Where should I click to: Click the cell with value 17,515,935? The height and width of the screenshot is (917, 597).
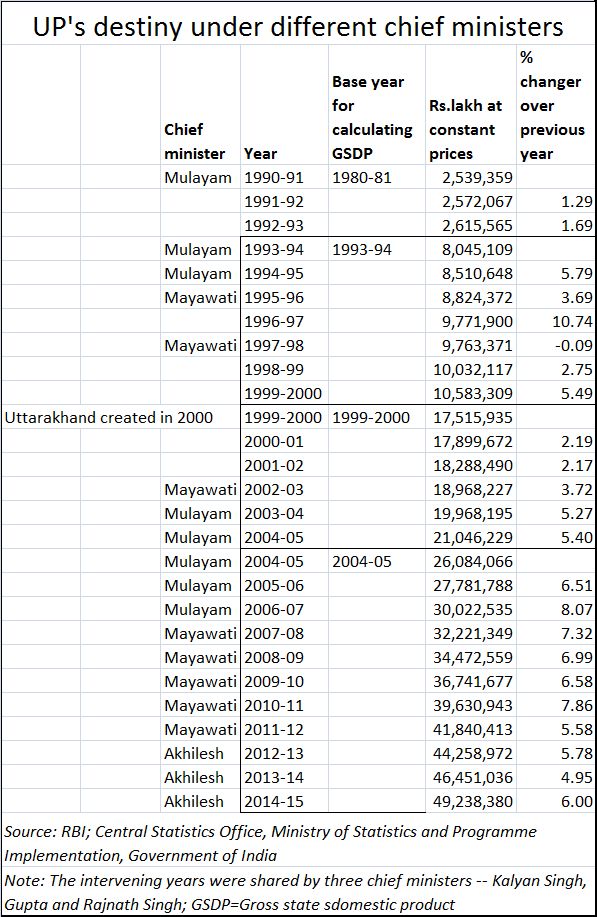pos(472,418)
